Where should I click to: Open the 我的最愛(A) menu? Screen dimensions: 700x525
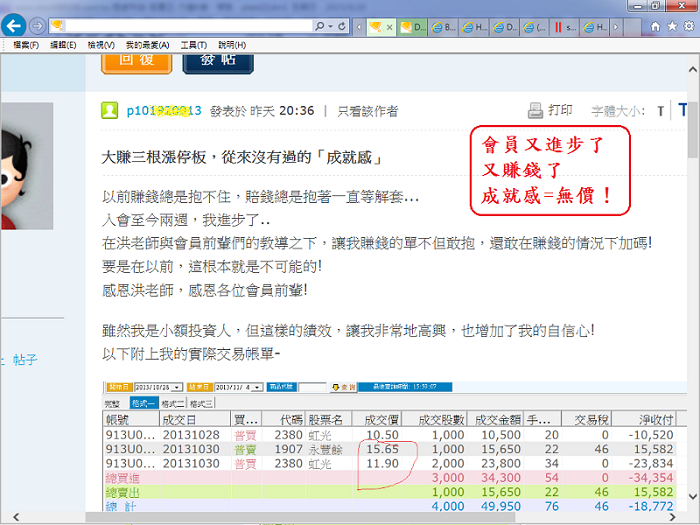[x=147, y=45]
